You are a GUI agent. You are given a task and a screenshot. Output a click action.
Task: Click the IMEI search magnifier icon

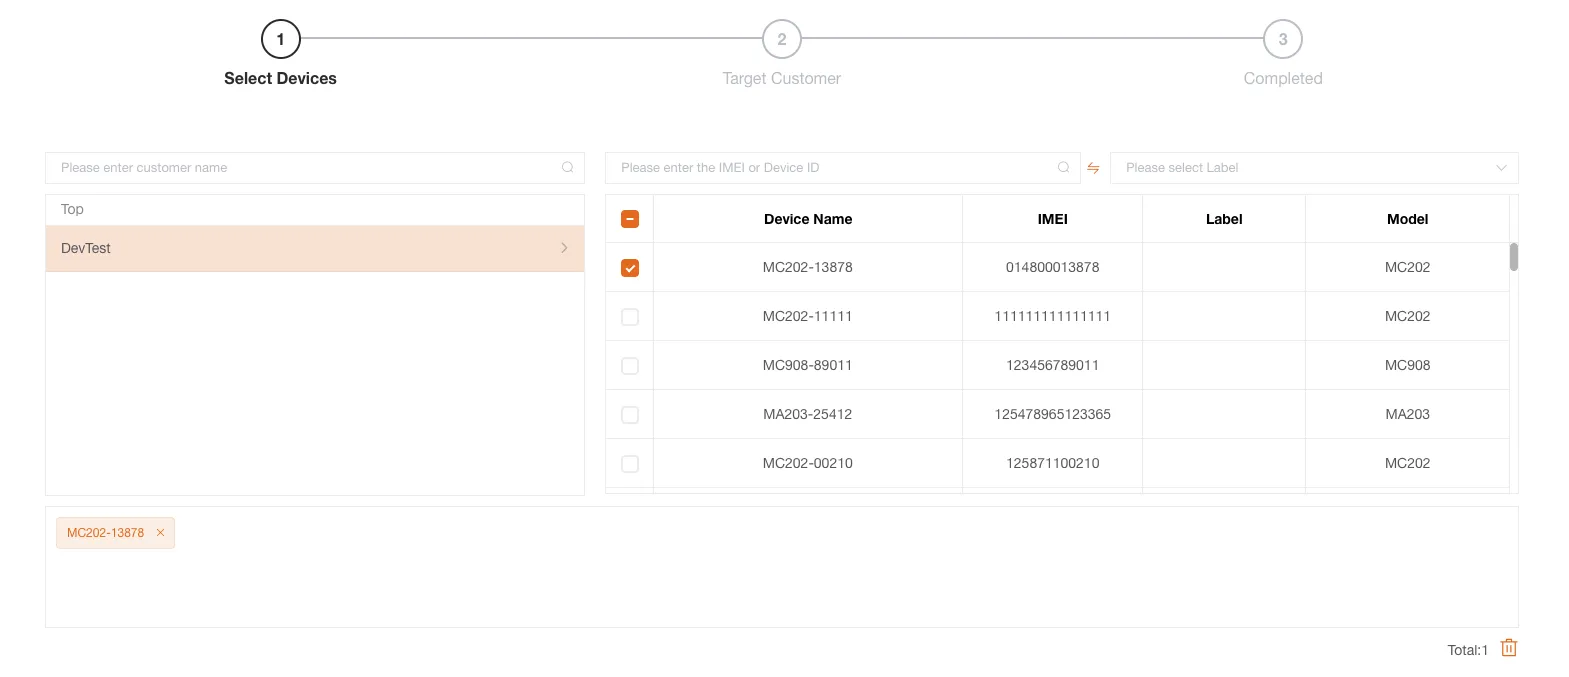point(1063,168)
